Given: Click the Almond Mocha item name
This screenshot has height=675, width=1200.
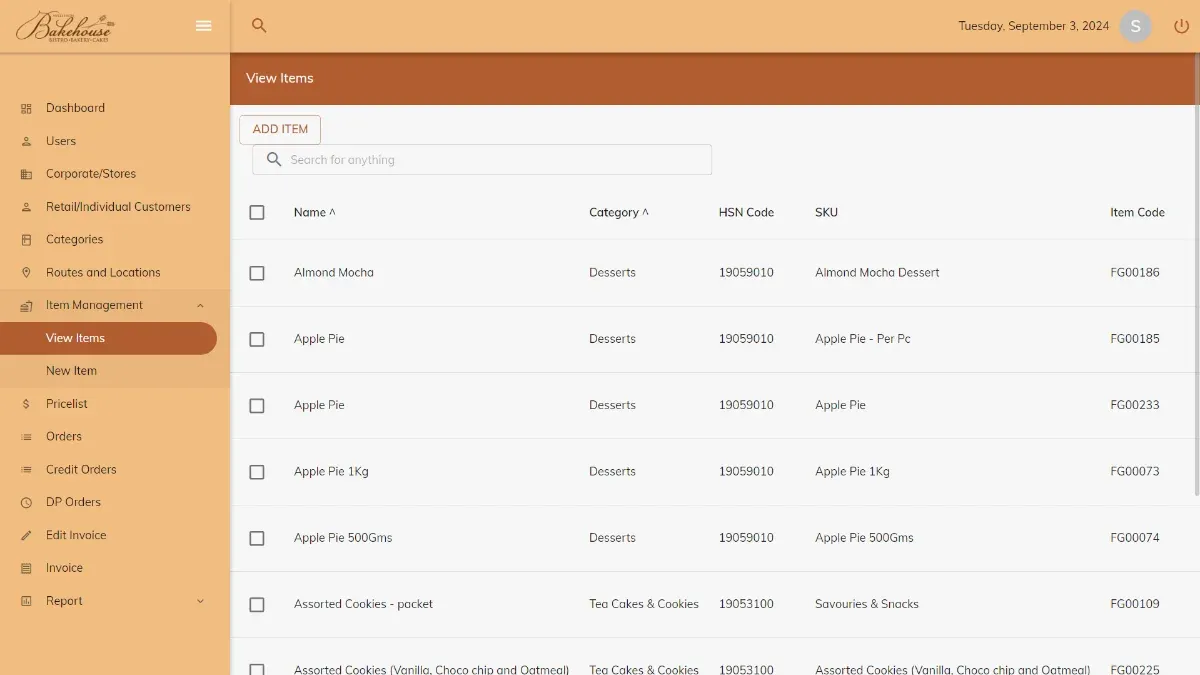Looking at the screenshot, I should click(x=334, y=272).
